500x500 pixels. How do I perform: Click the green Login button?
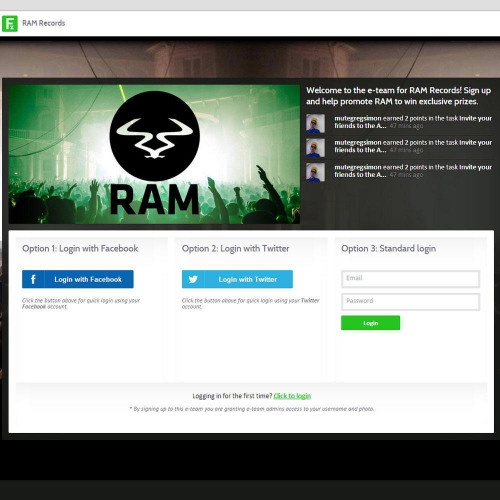370,323
